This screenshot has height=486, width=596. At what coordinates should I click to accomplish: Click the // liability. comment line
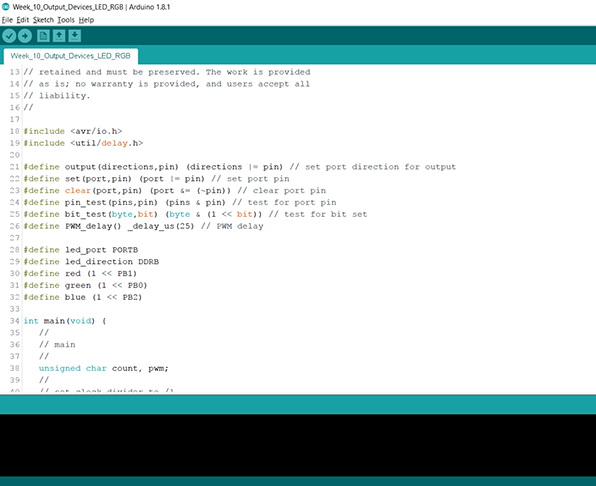pyautogui.click(x=57, y=95)
